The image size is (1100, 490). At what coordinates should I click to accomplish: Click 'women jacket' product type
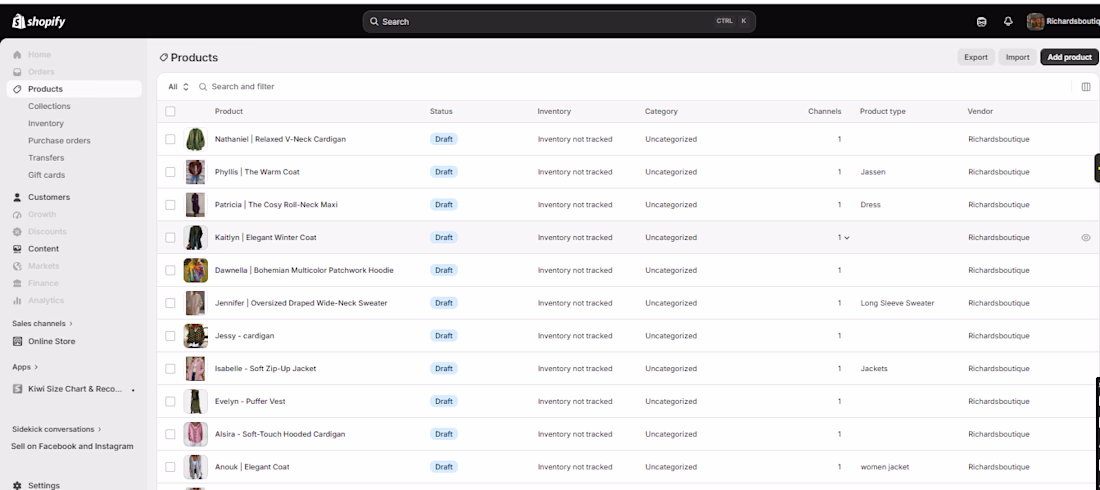(x=885, y=467)
